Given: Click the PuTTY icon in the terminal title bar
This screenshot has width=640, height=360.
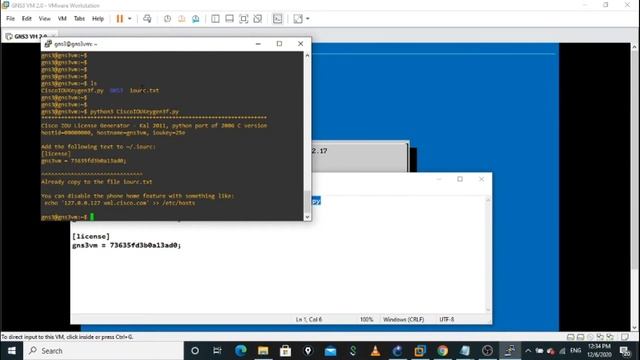Looking at the screenshot, I should (48, 44).
